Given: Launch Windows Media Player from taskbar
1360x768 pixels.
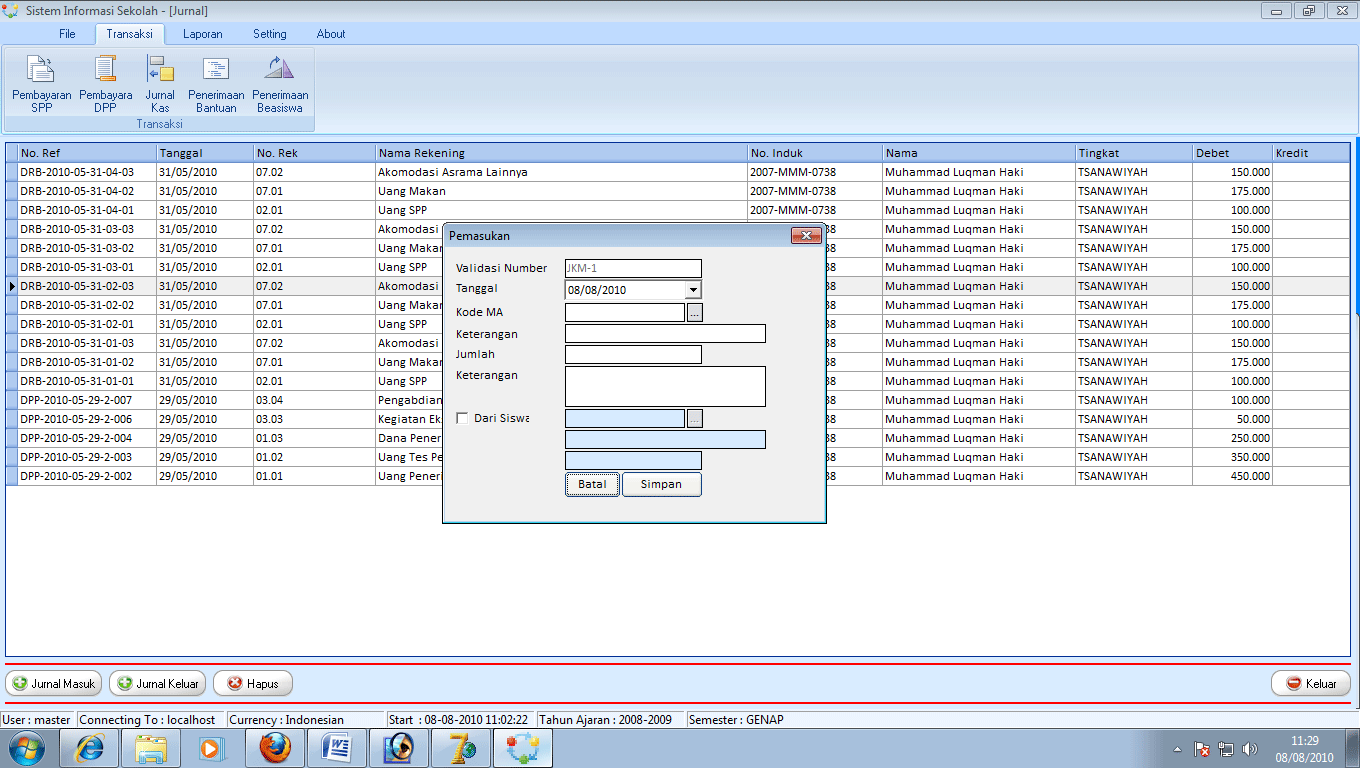Looking at the screenshot, I should (211, 748).
